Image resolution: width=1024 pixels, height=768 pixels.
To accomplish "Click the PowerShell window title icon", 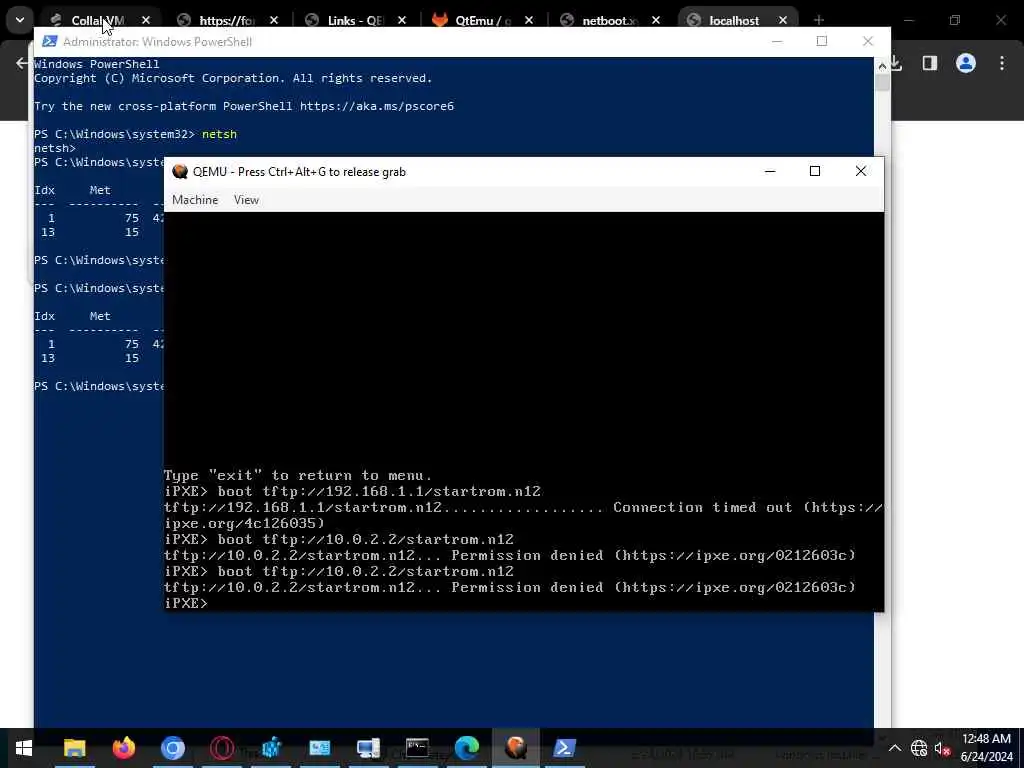I will [49, 41].
